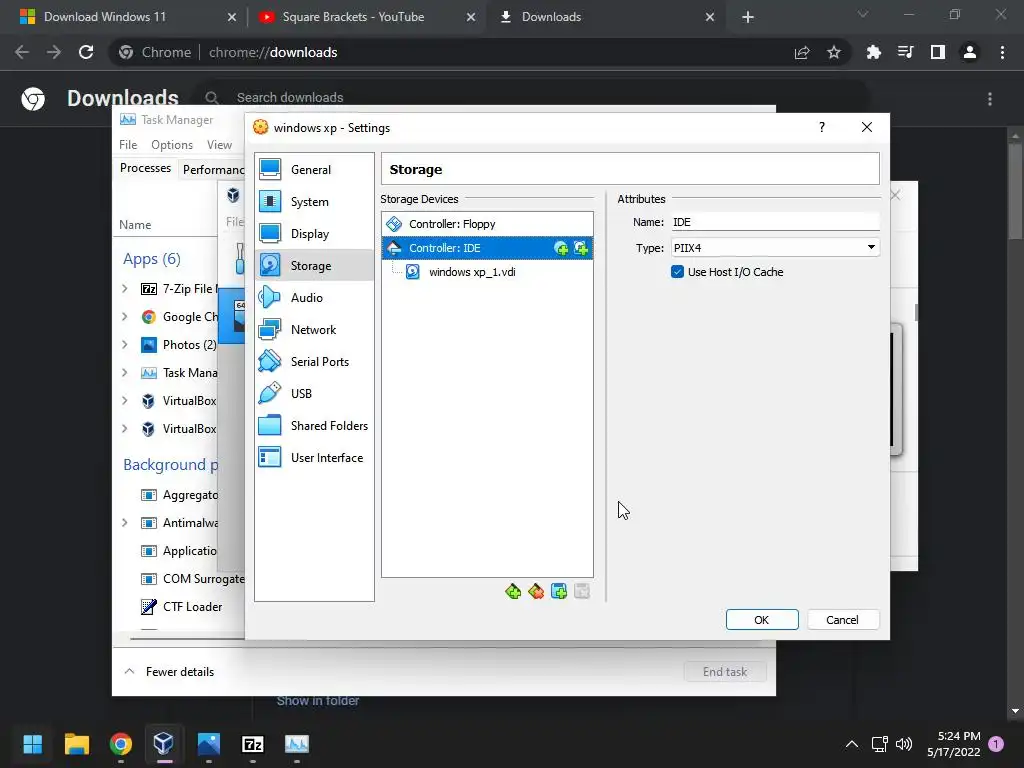
Task: Click the controller Name field
Action: (x=775, y=222)
